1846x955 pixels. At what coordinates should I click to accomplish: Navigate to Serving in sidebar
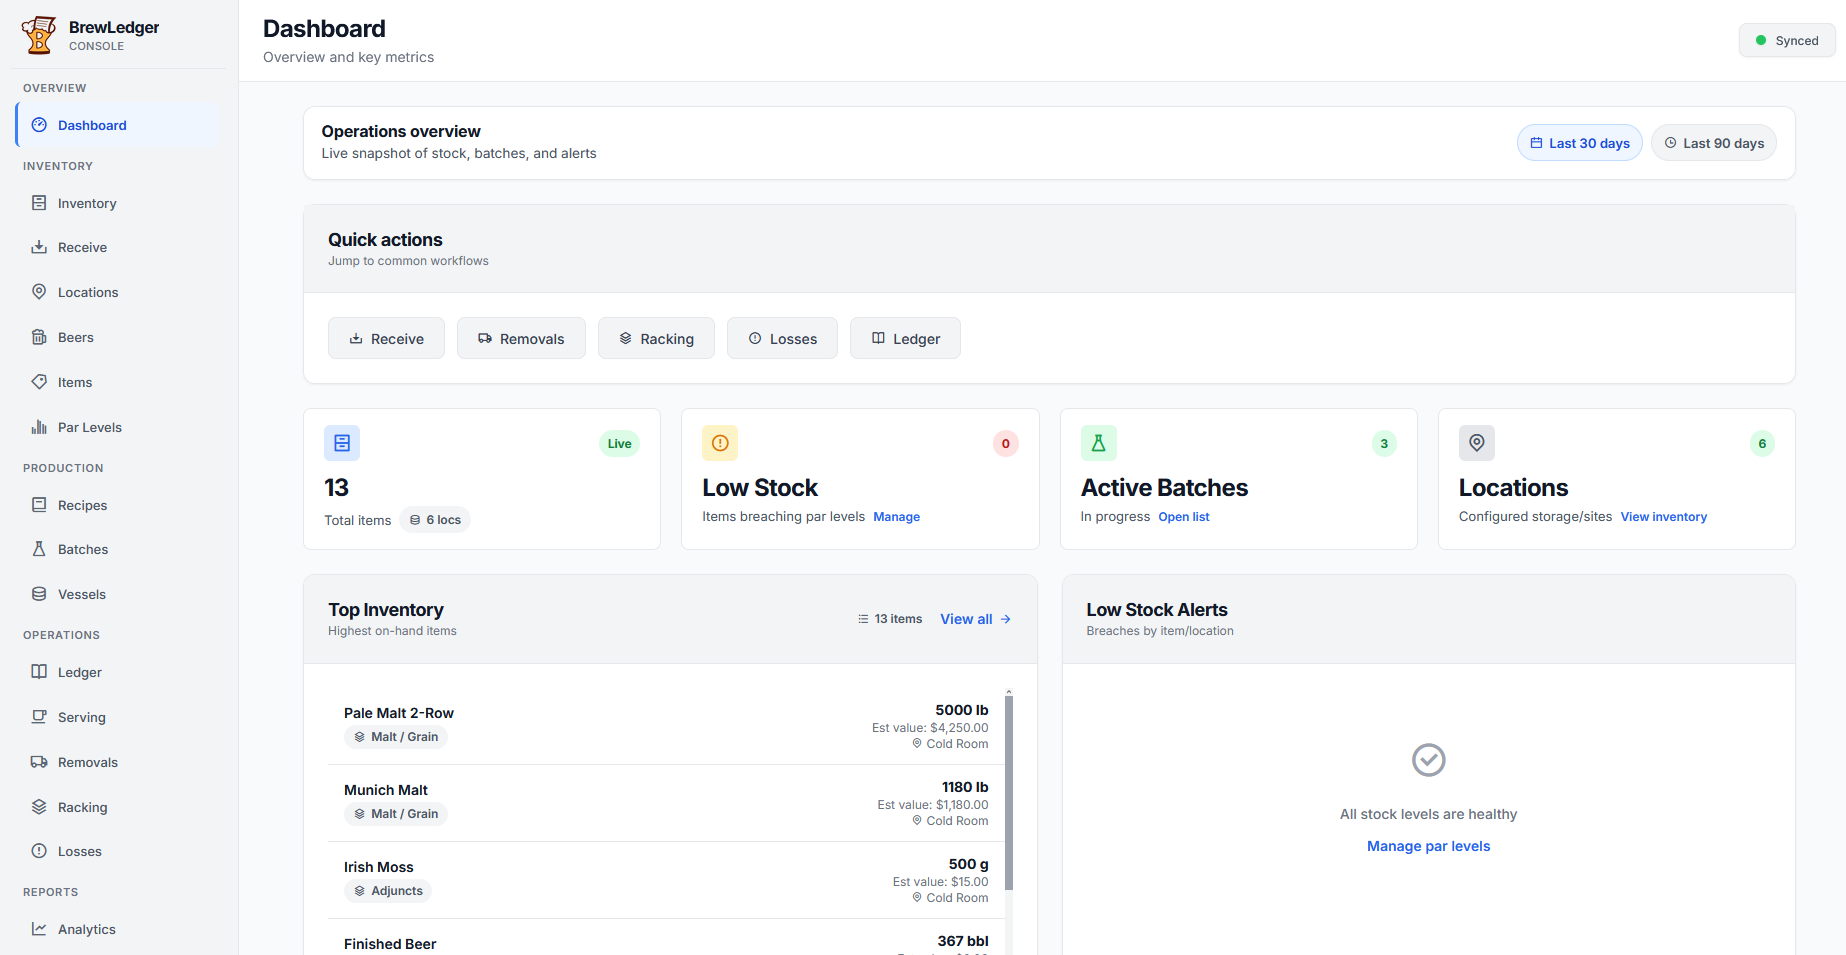click(x=117, y=717)
